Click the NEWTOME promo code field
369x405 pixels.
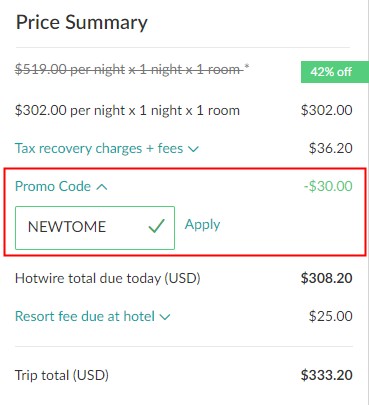95,228
